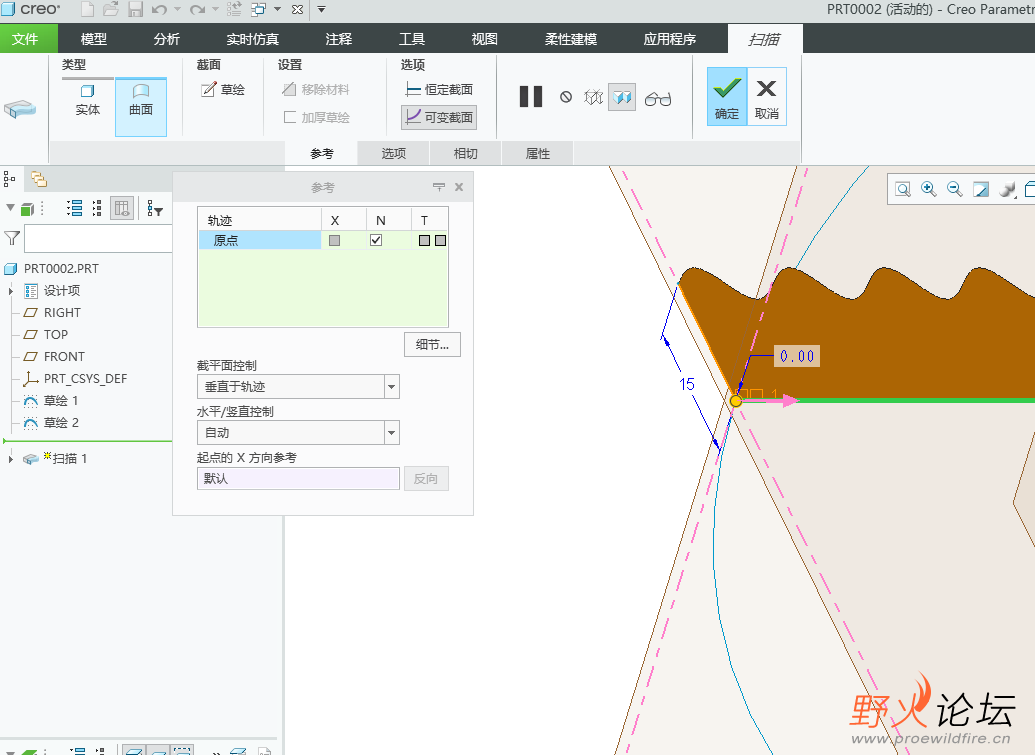1035x755 pixels.
Task: Expand the 扫描 1 feature node
Action: point(11,458)
